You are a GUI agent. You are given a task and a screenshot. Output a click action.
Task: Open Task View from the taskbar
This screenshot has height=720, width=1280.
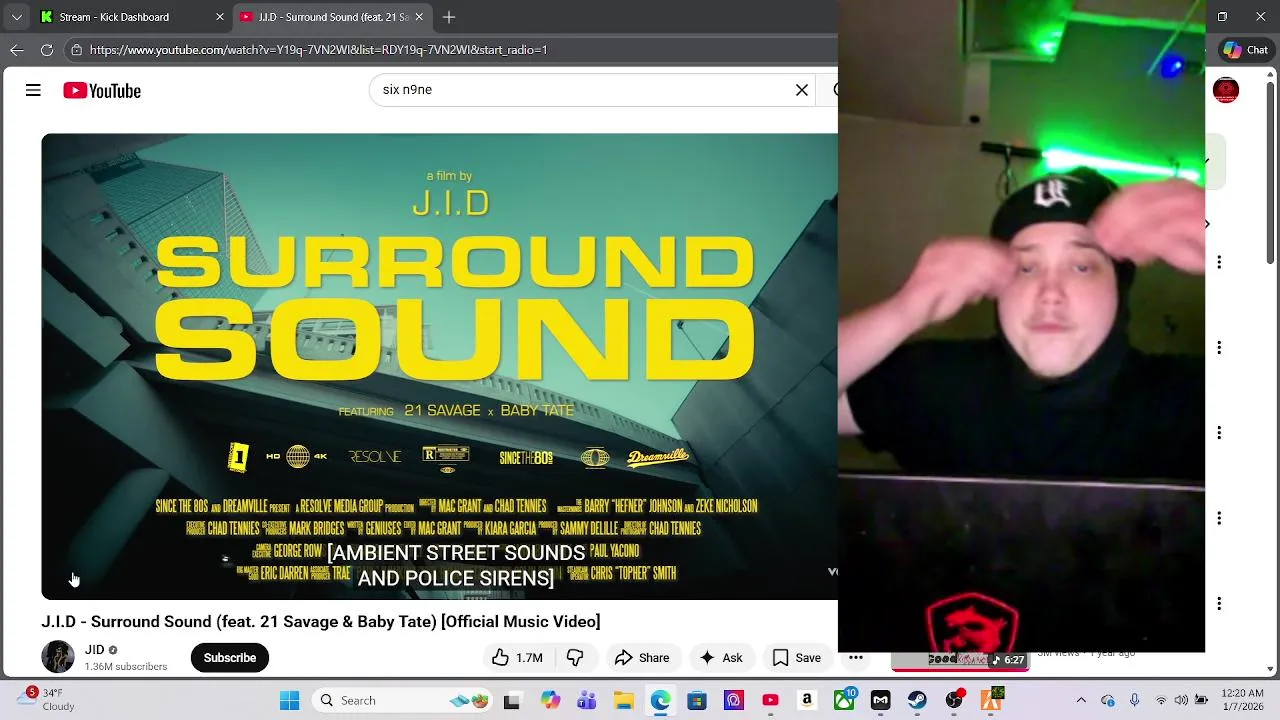point(511,700)
